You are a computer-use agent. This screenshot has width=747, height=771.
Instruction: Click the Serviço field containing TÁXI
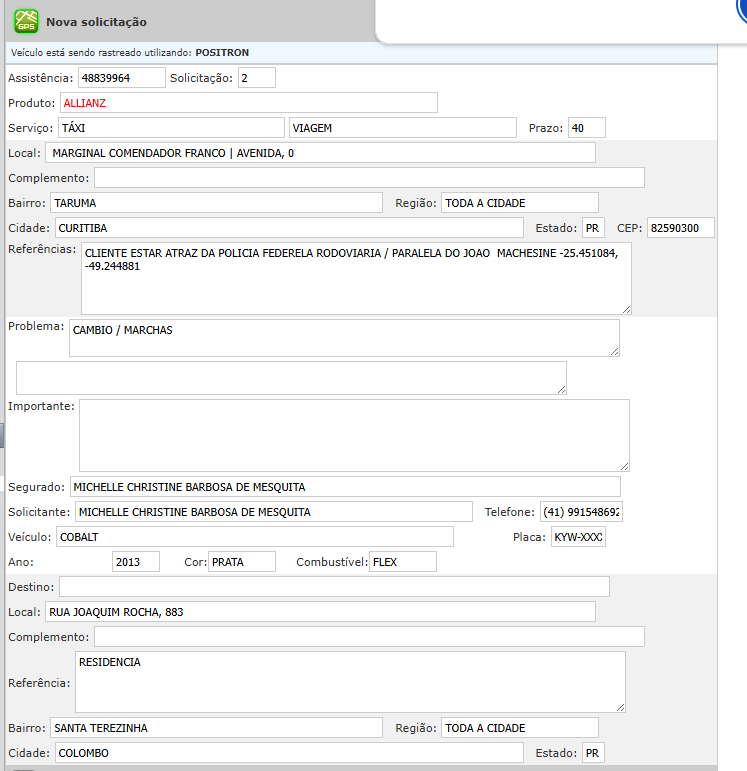(x=171, y=128)
